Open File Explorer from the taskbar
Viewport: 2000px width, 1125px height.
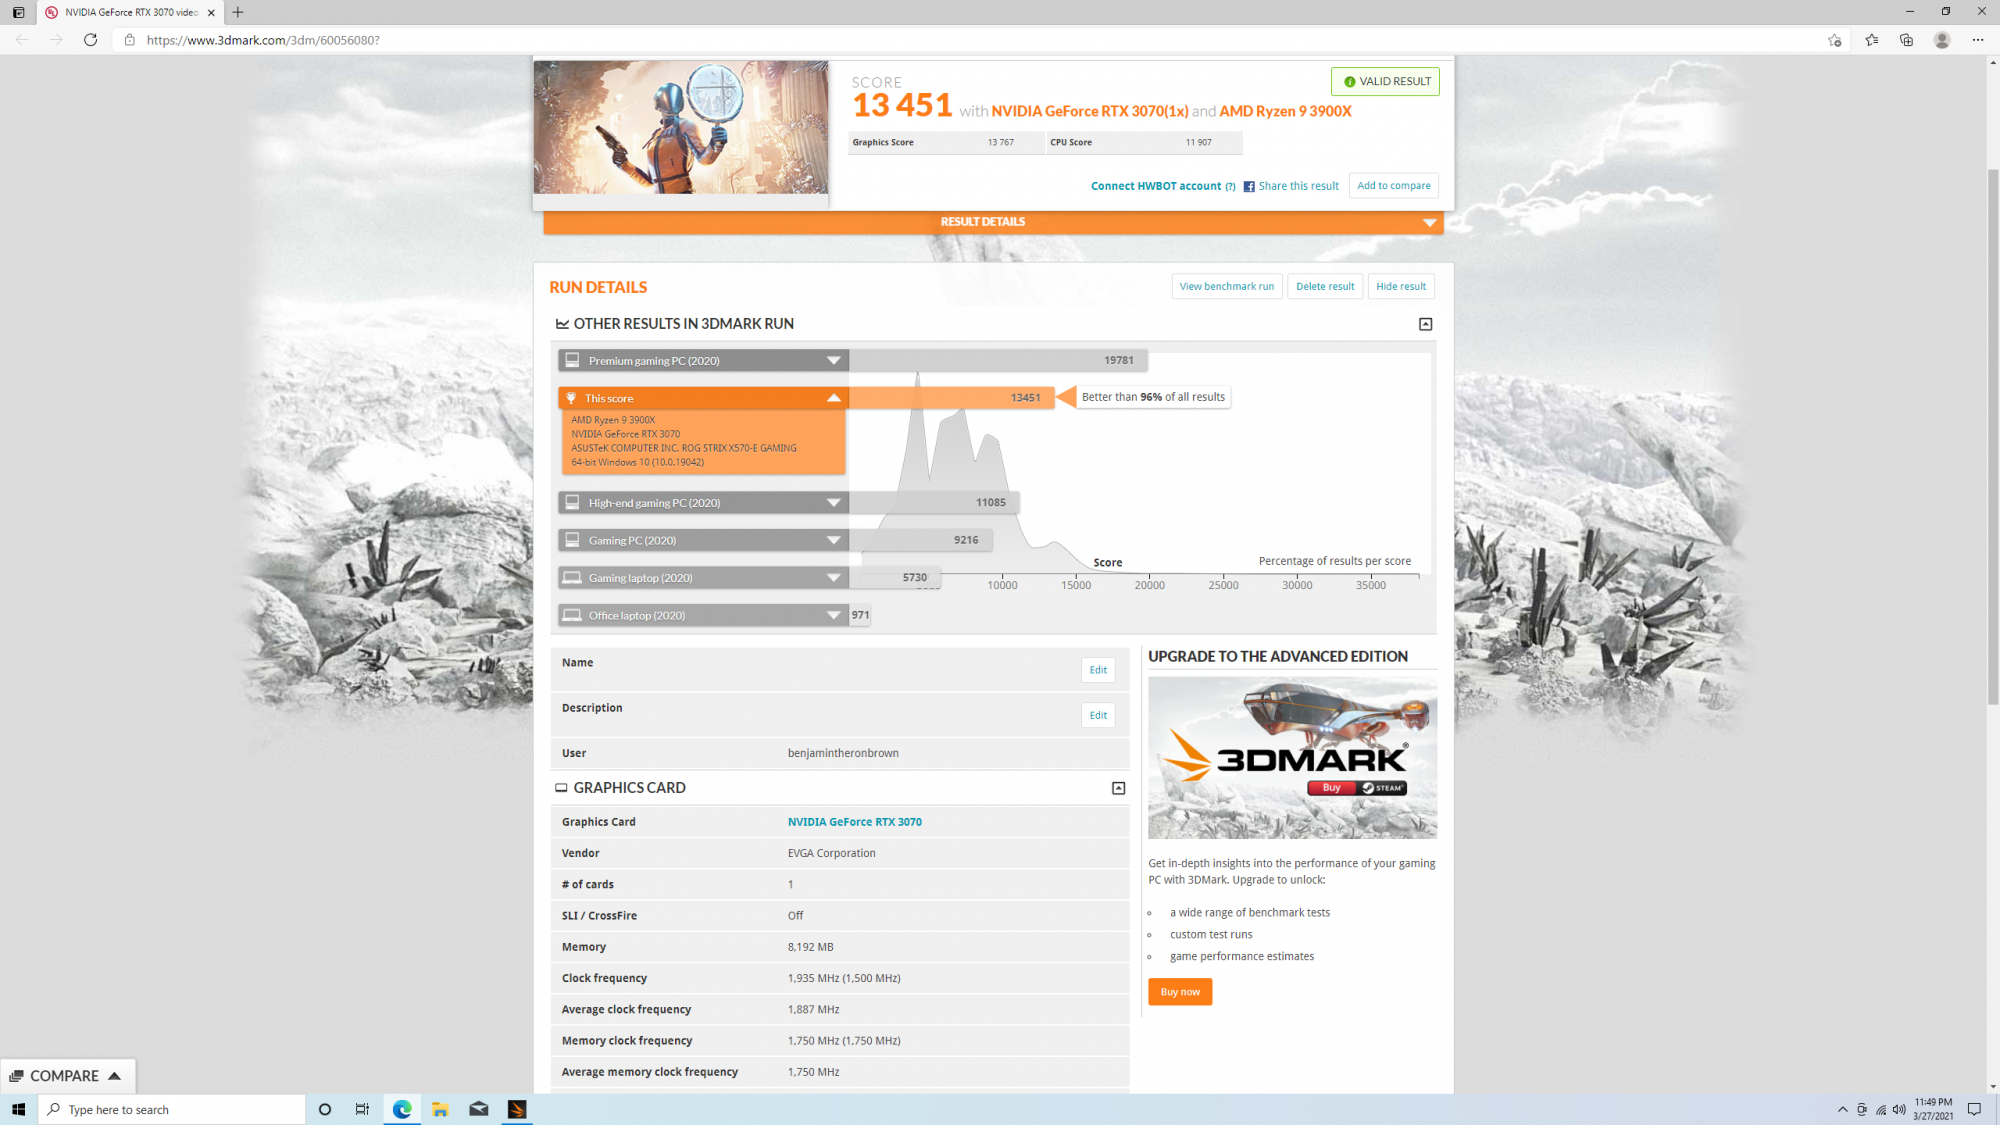(440, 1109)
